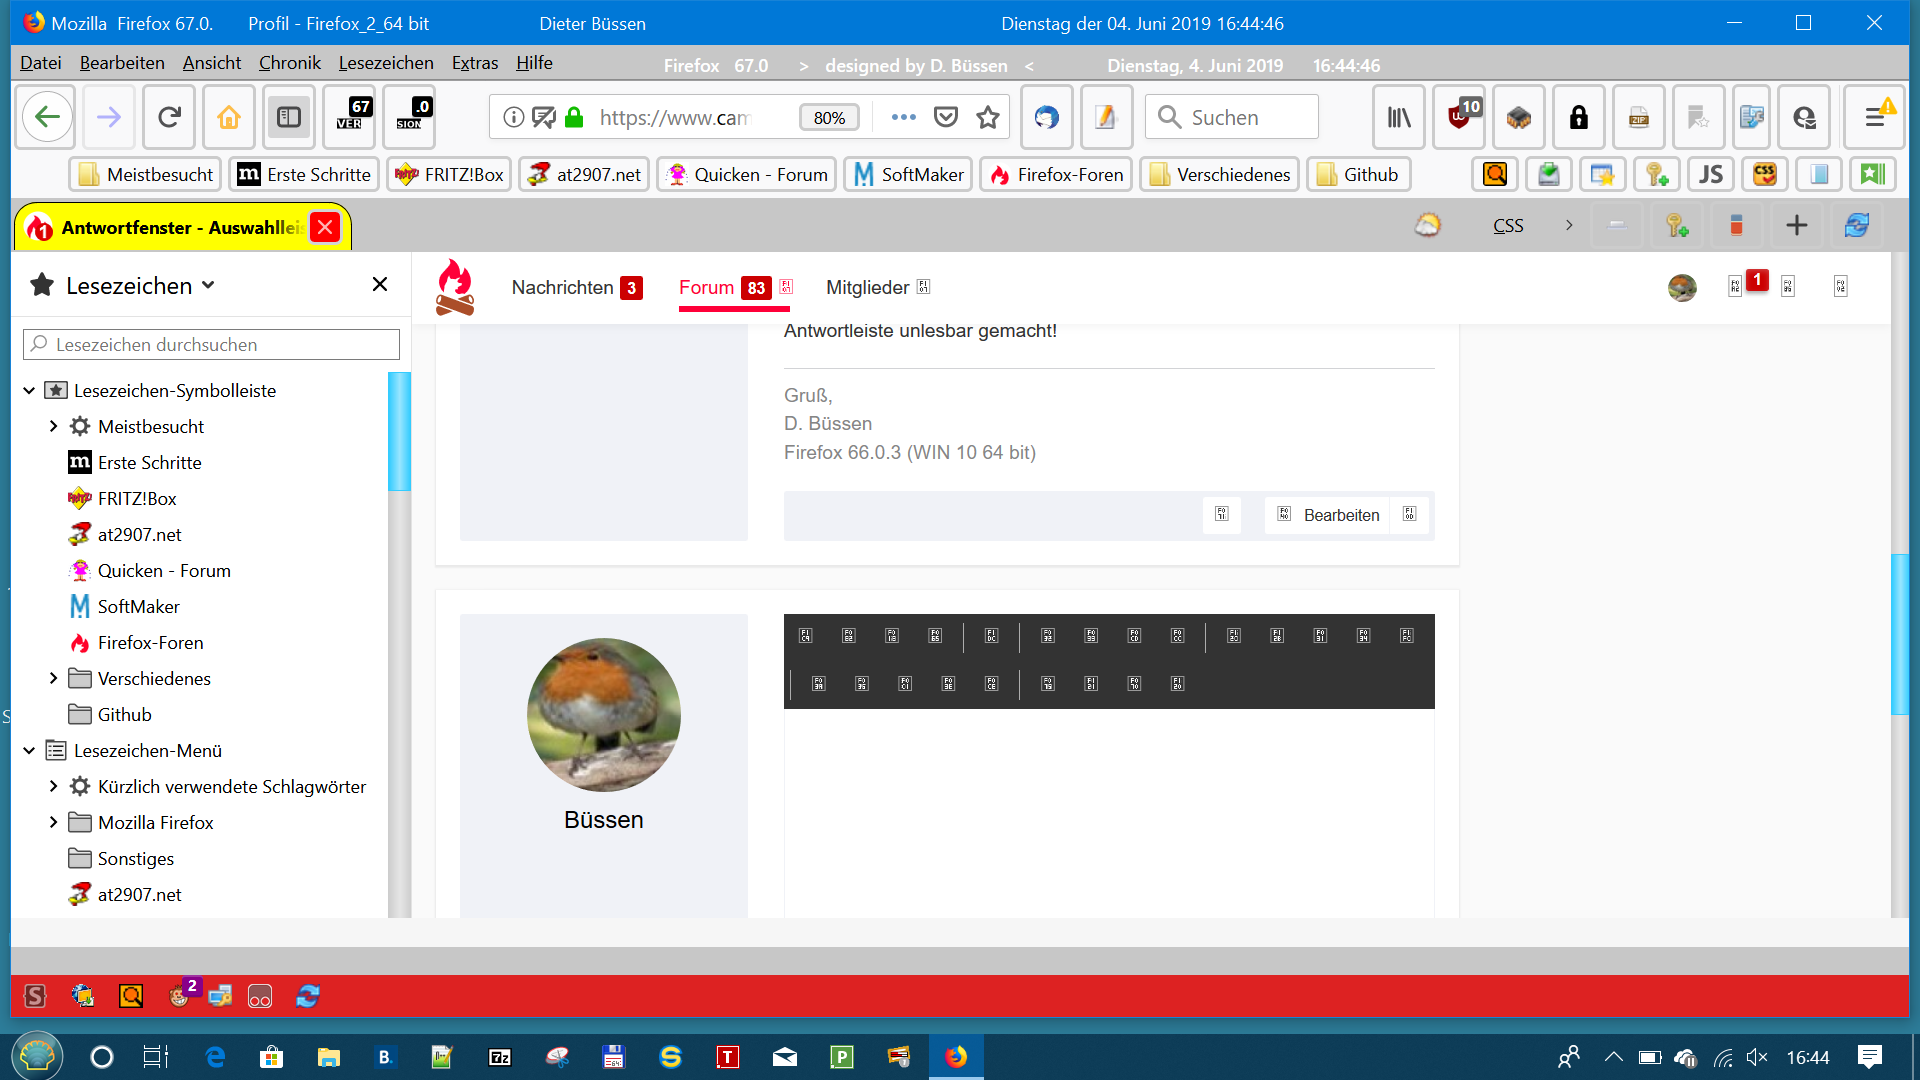Open the Library toolbar icon
The height and width of the screenshot is (1080, 1920).
(1399, 117)
